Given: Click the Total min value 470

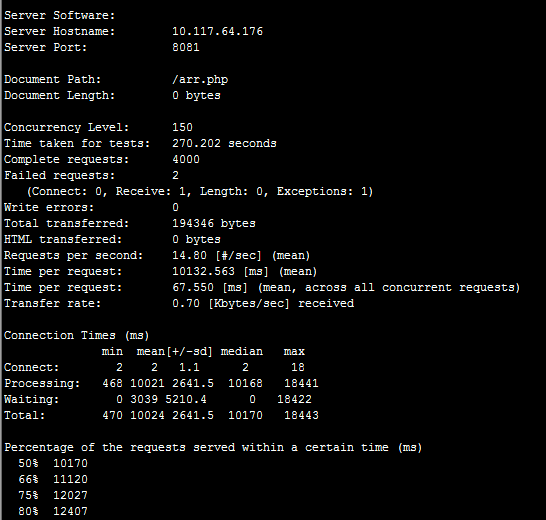Looking at the screenshot, I should (112, 416).
